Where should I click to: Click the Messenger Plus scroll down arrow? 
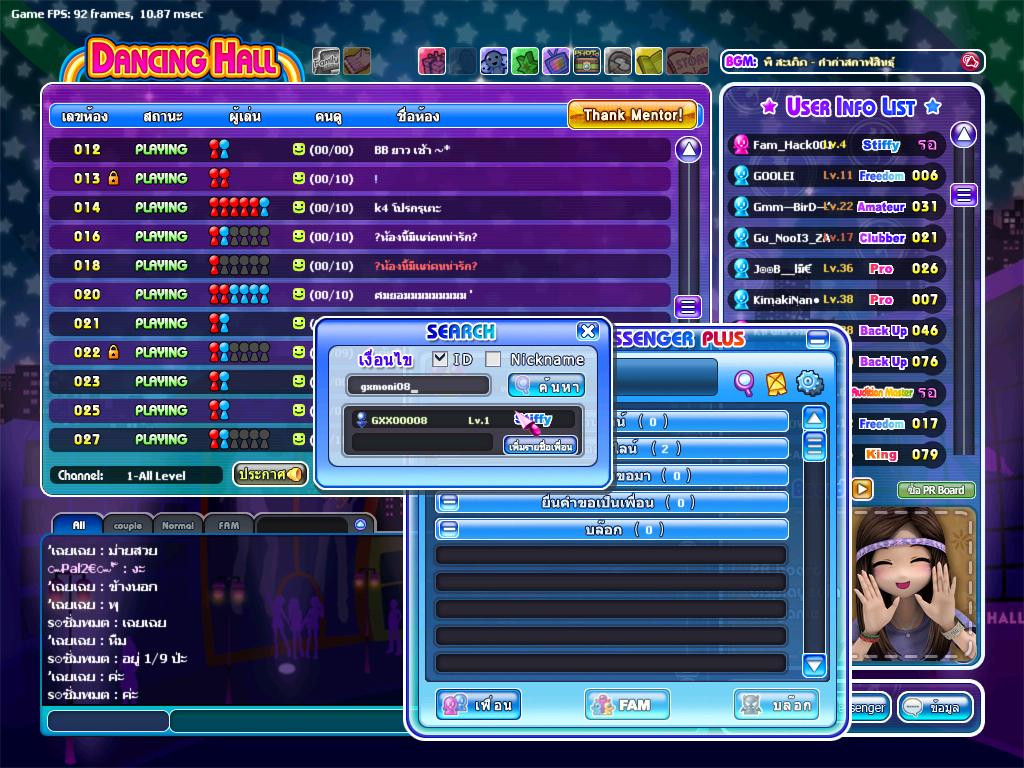814,665
